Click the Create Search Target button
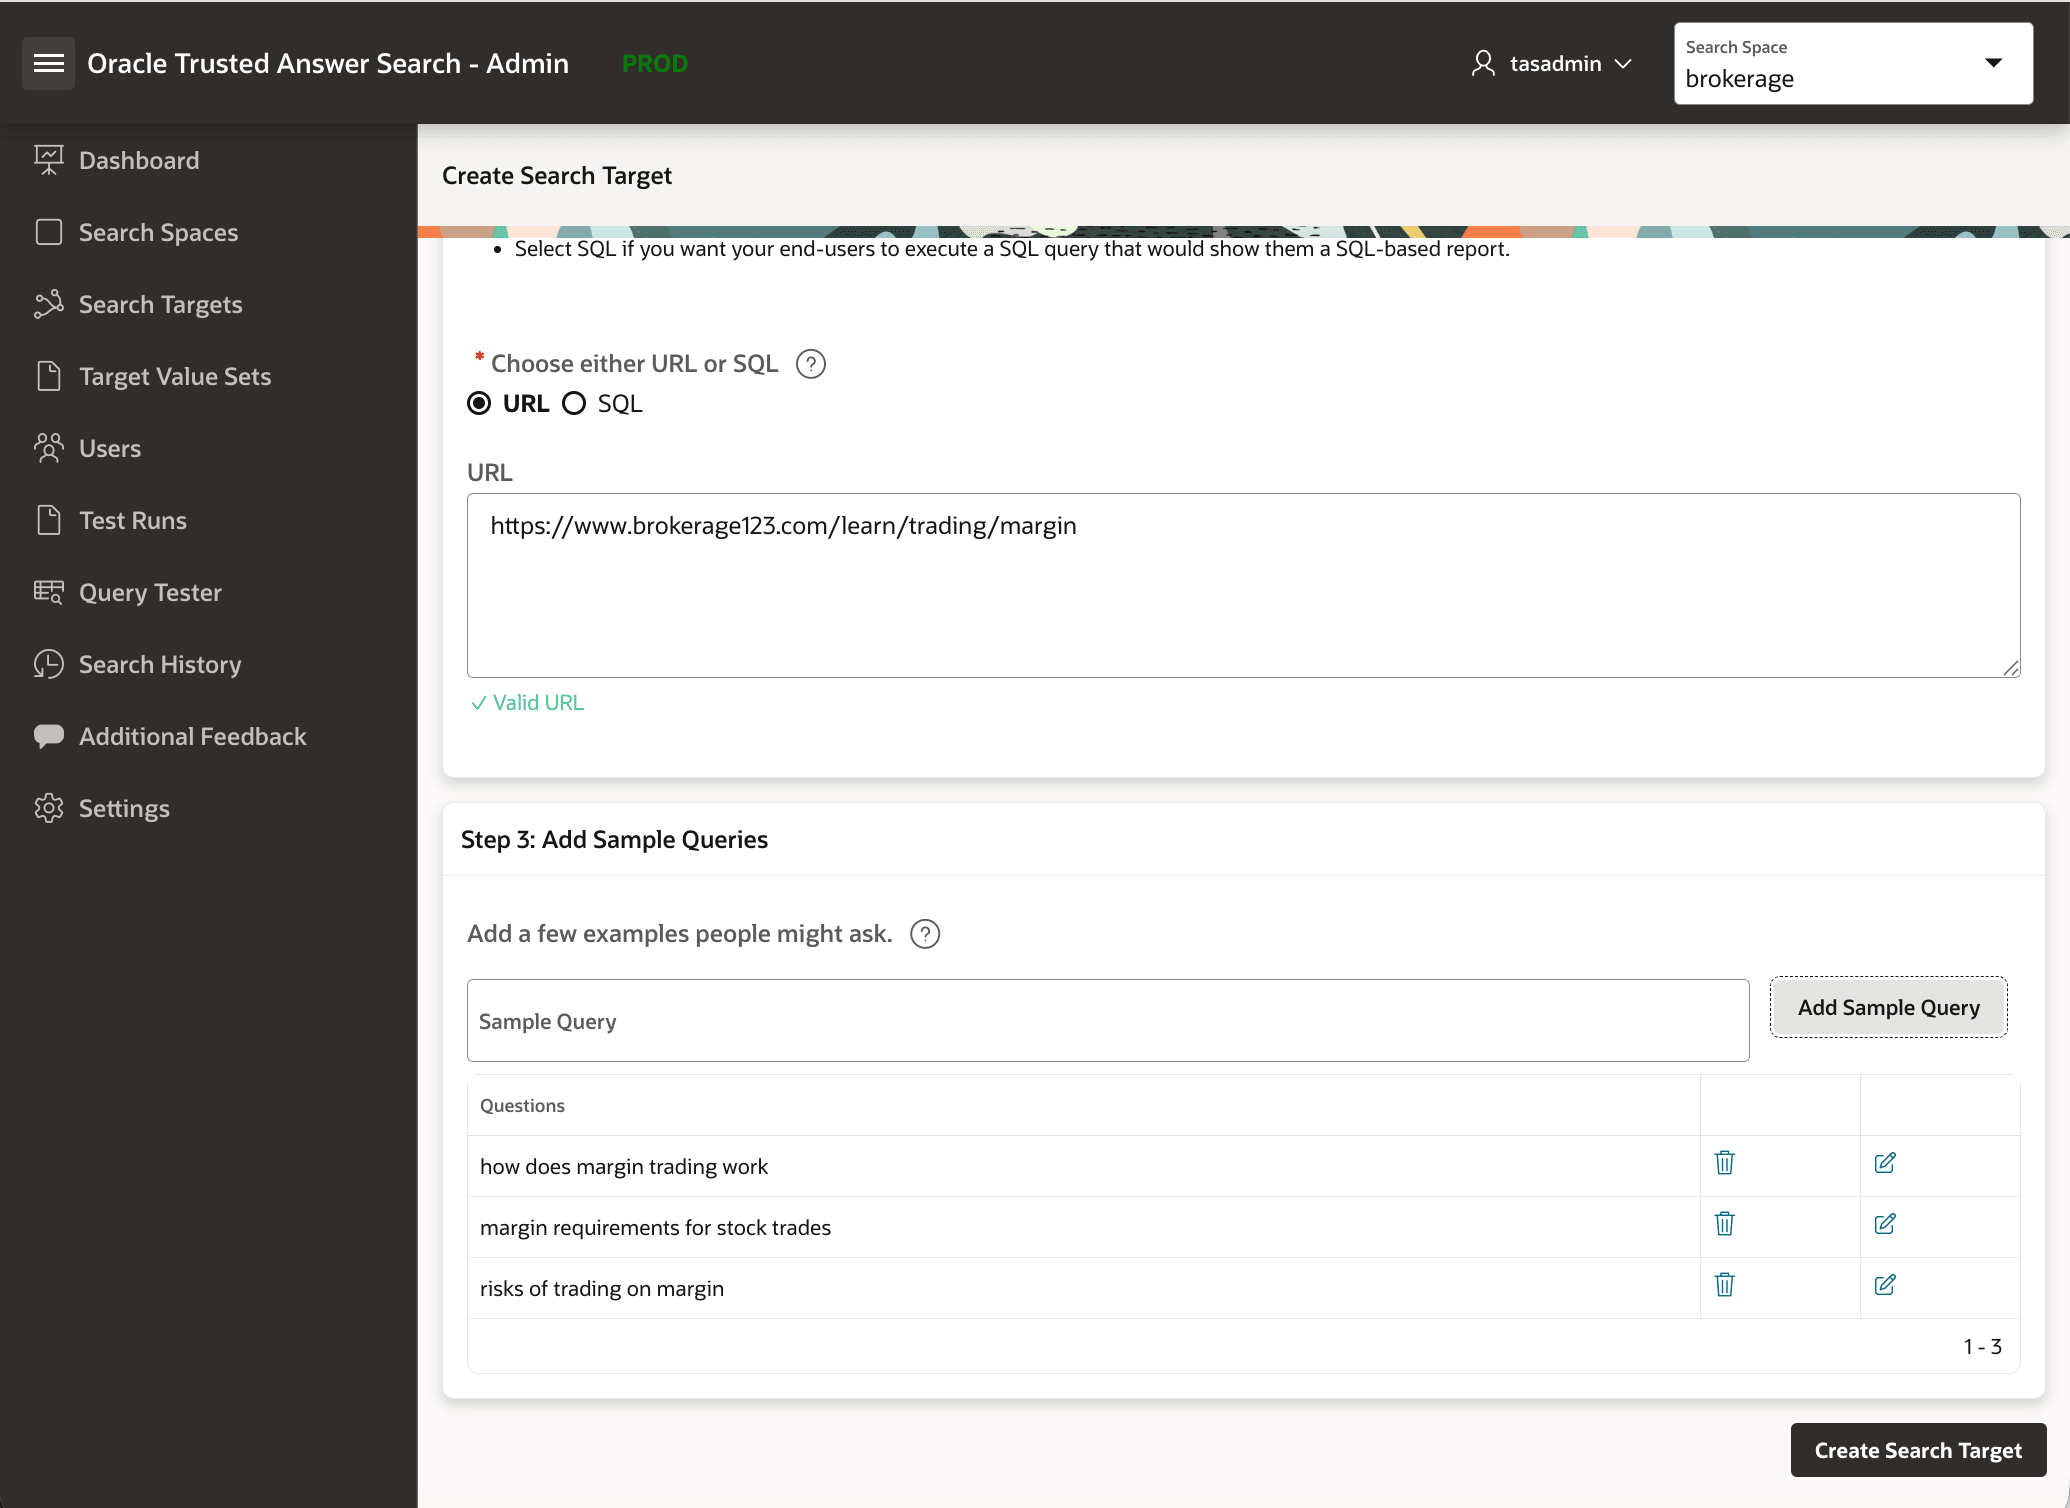This screenshot has width=2070, height=1508. click(1916, 1449)
